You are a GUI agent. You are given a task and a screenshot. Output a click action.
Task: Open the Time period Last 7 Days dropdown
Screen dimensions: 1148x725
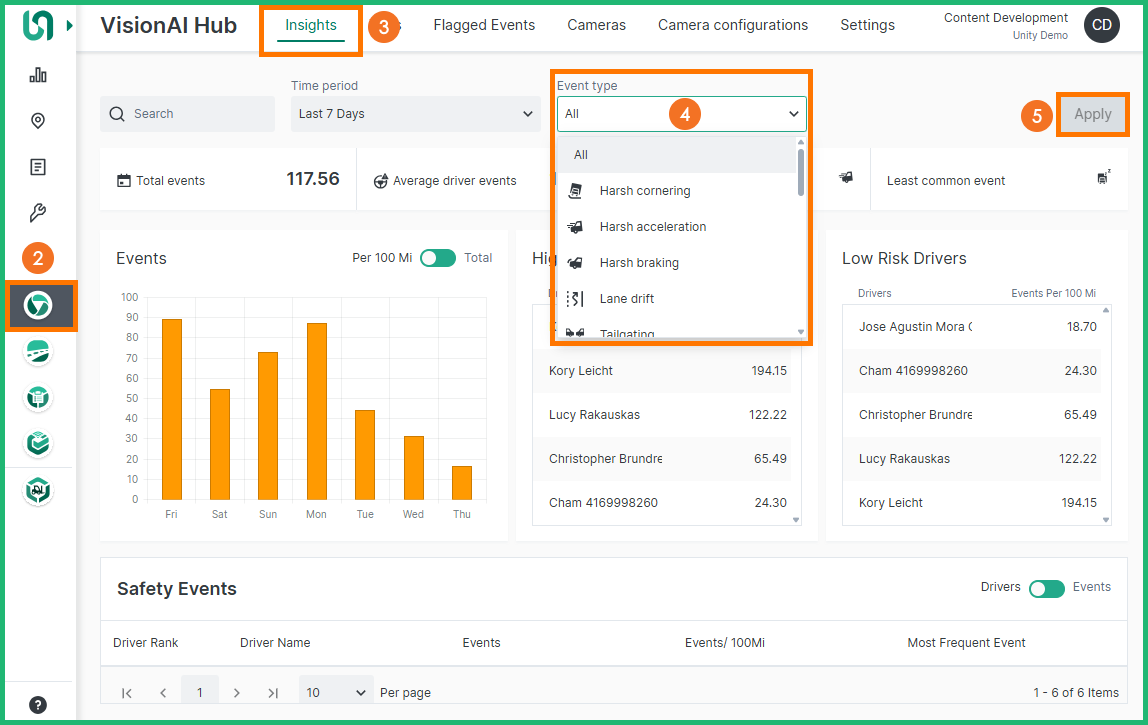pos(416,114)
